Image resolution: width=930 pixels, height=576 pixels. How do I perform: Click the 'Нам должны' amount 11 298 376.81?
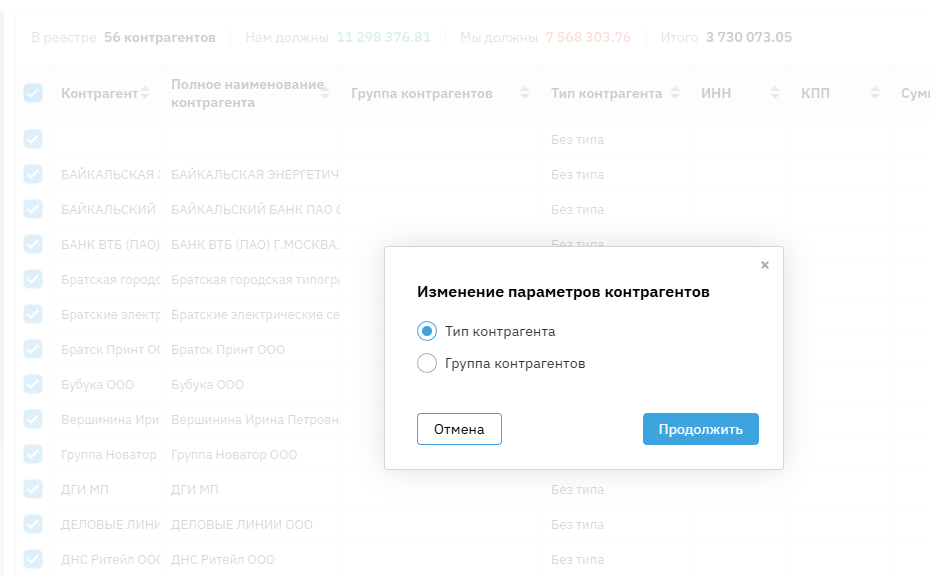pos(383,37)
